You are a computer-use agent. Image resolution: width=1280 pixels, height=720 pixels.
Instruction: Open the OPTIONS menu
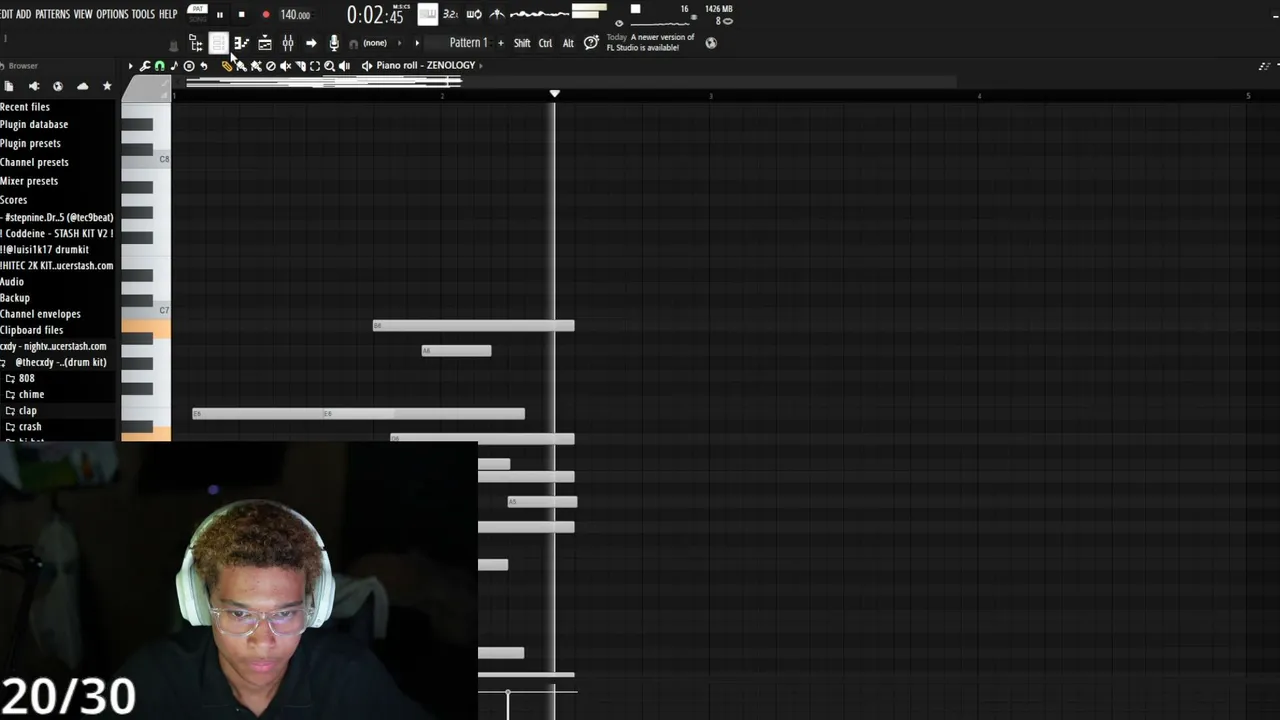pos(112,14)
